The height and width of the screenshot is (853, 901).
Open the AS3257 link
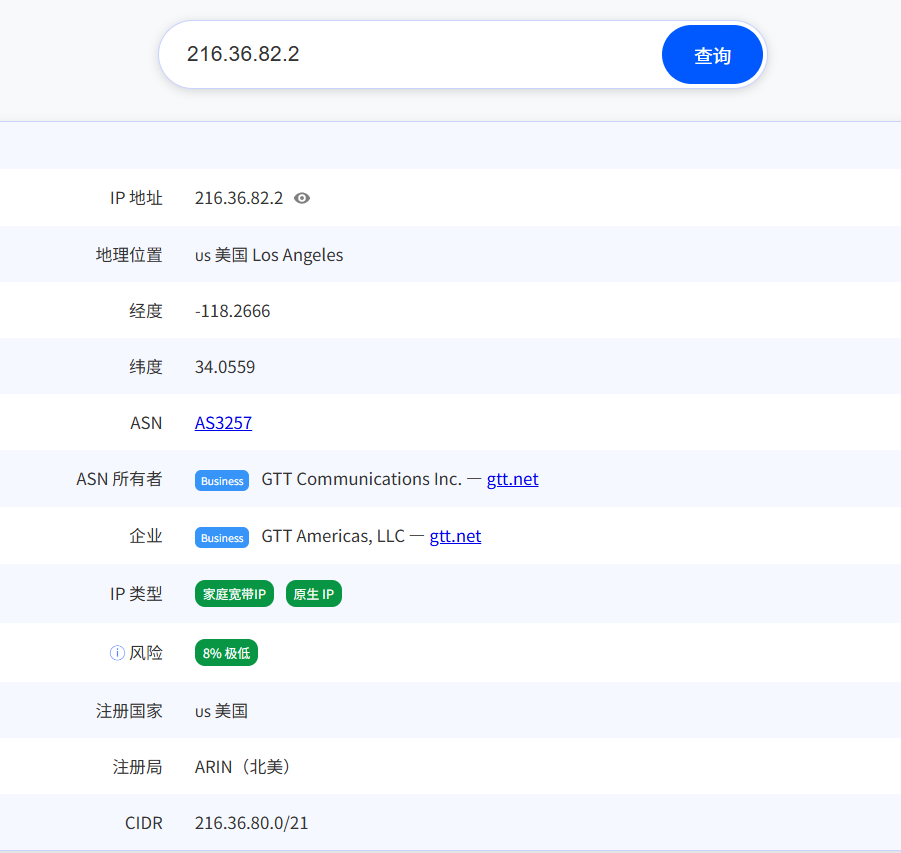click(x=223, y=423)
